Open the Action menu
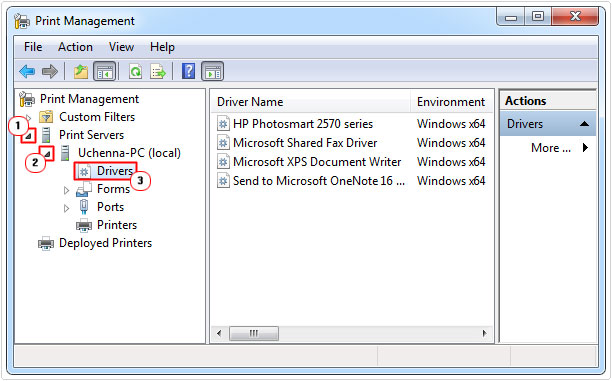 coord(75,47)
